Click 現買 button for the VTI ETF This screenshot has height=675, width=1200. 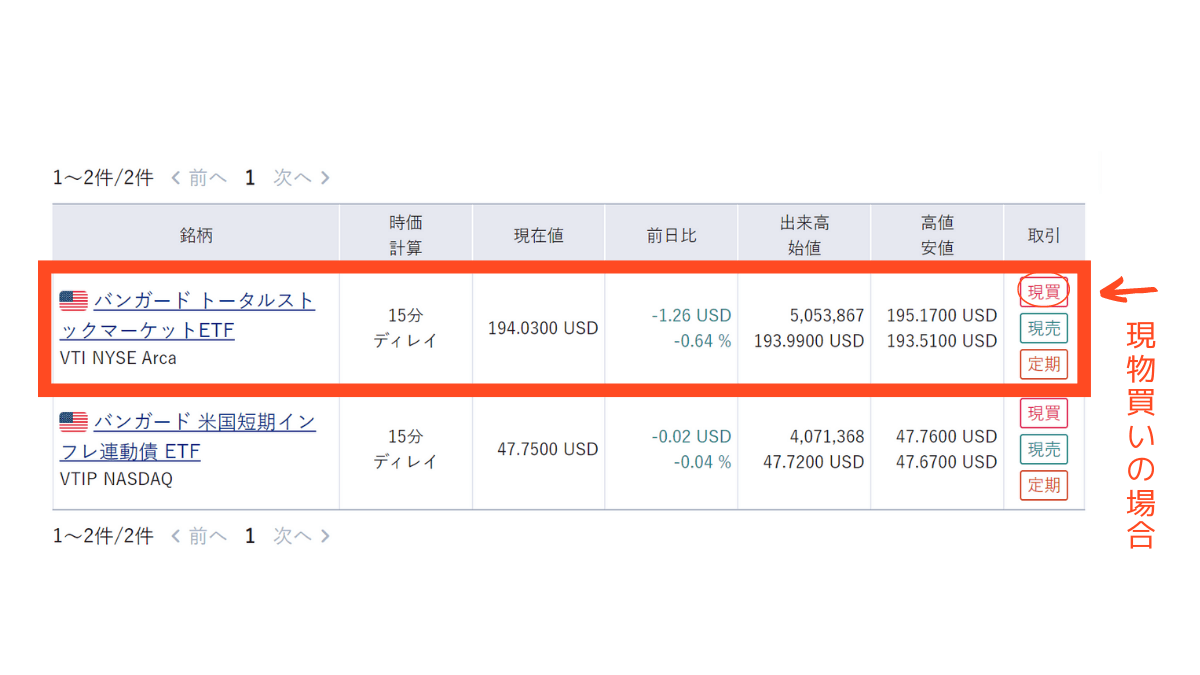[x=1043, y=292]
